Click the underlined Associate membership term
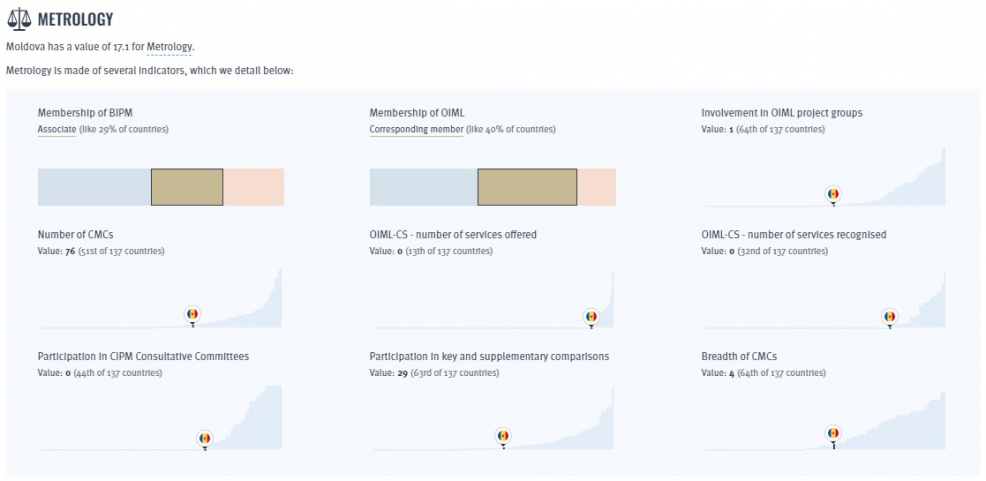This screenshot has width=986, height=481. (57, 129)
